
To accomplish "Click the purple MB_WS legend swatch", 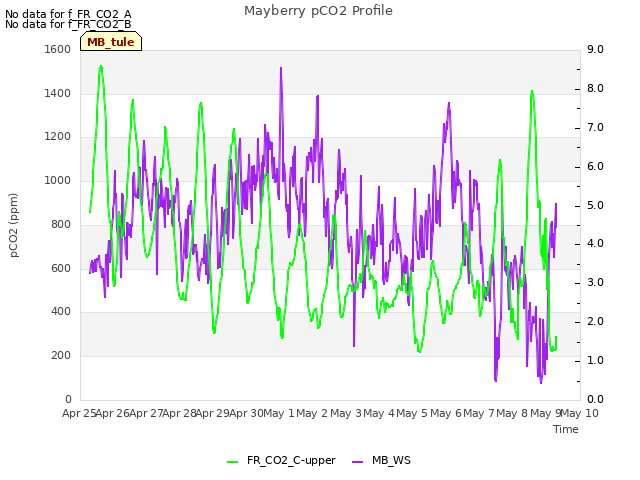I will coord(358,461).
